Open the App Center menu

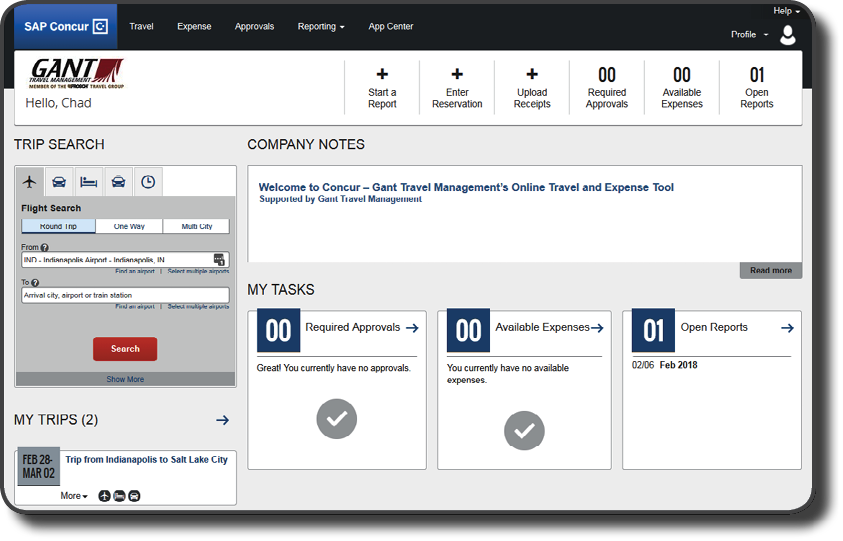coord(391,26)
